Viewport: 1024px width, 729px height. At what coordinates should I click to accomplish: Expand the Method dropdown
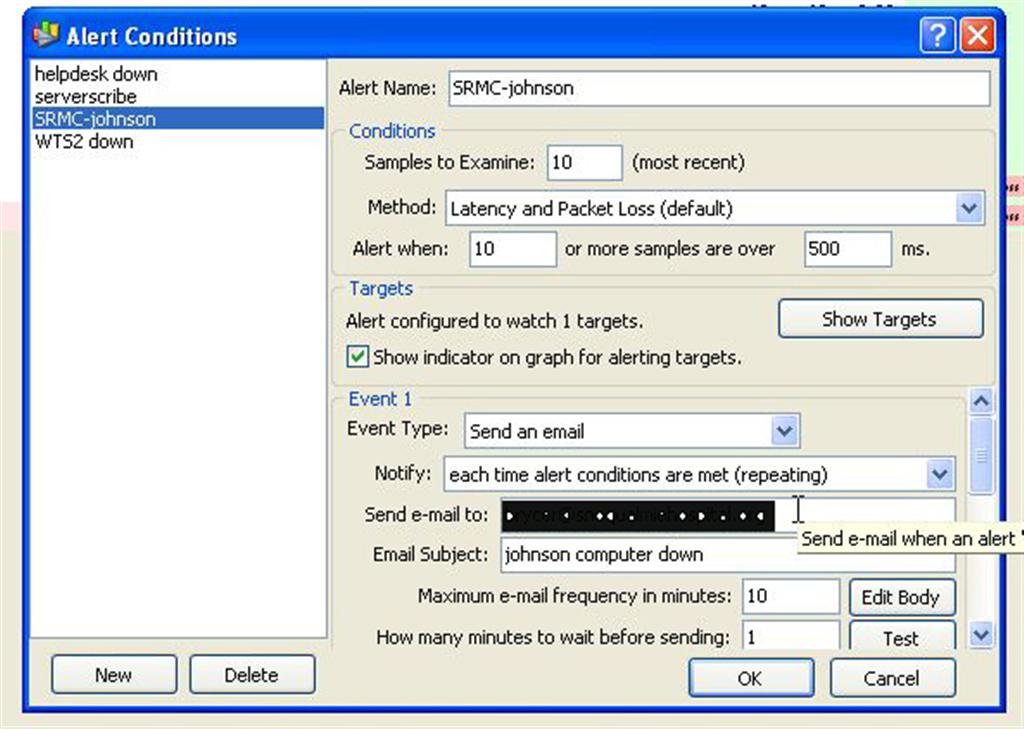pyautogui.click(x=967, y=209)
